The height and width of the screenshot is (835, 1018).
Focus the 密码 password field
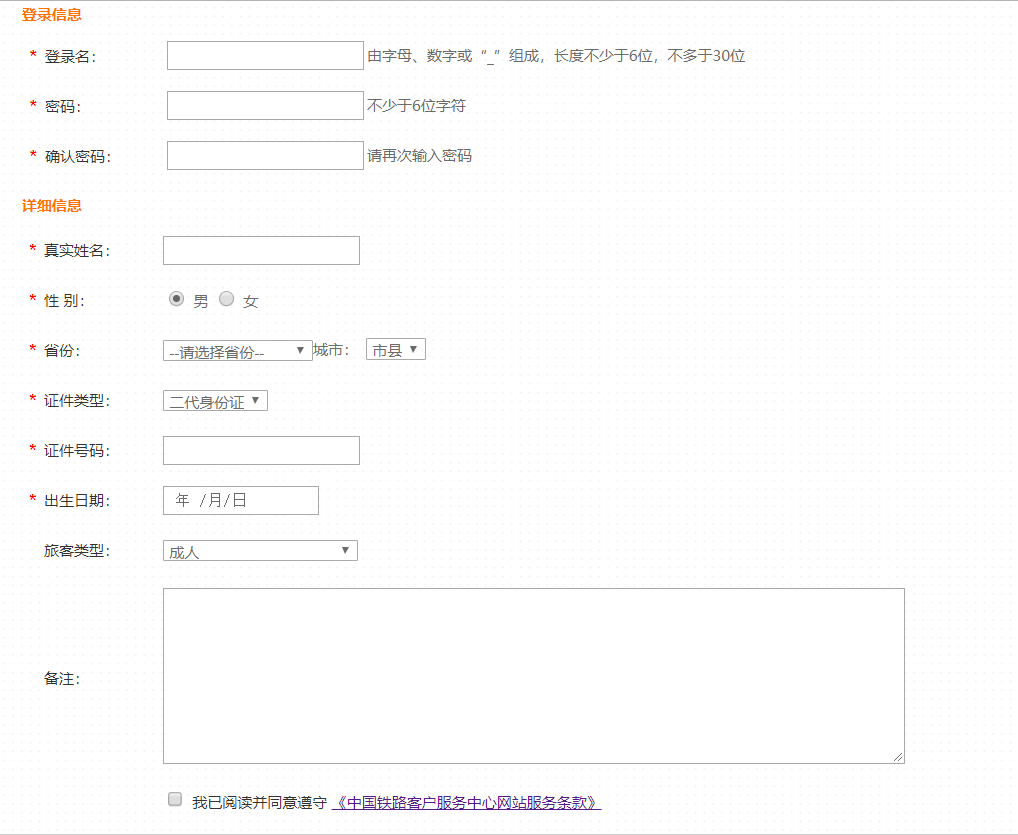(x=265, y=106)
